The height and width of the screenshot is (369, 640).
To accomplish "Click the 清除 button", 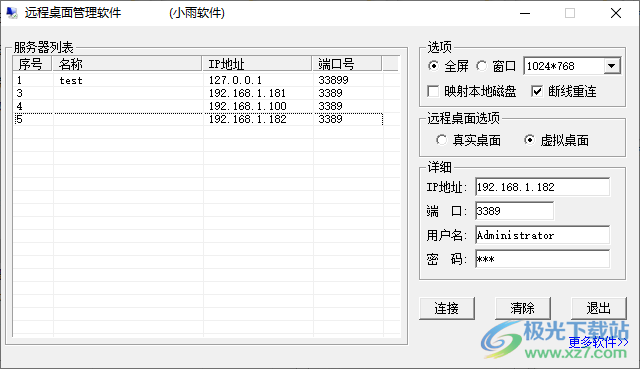I will click(522, 308).
